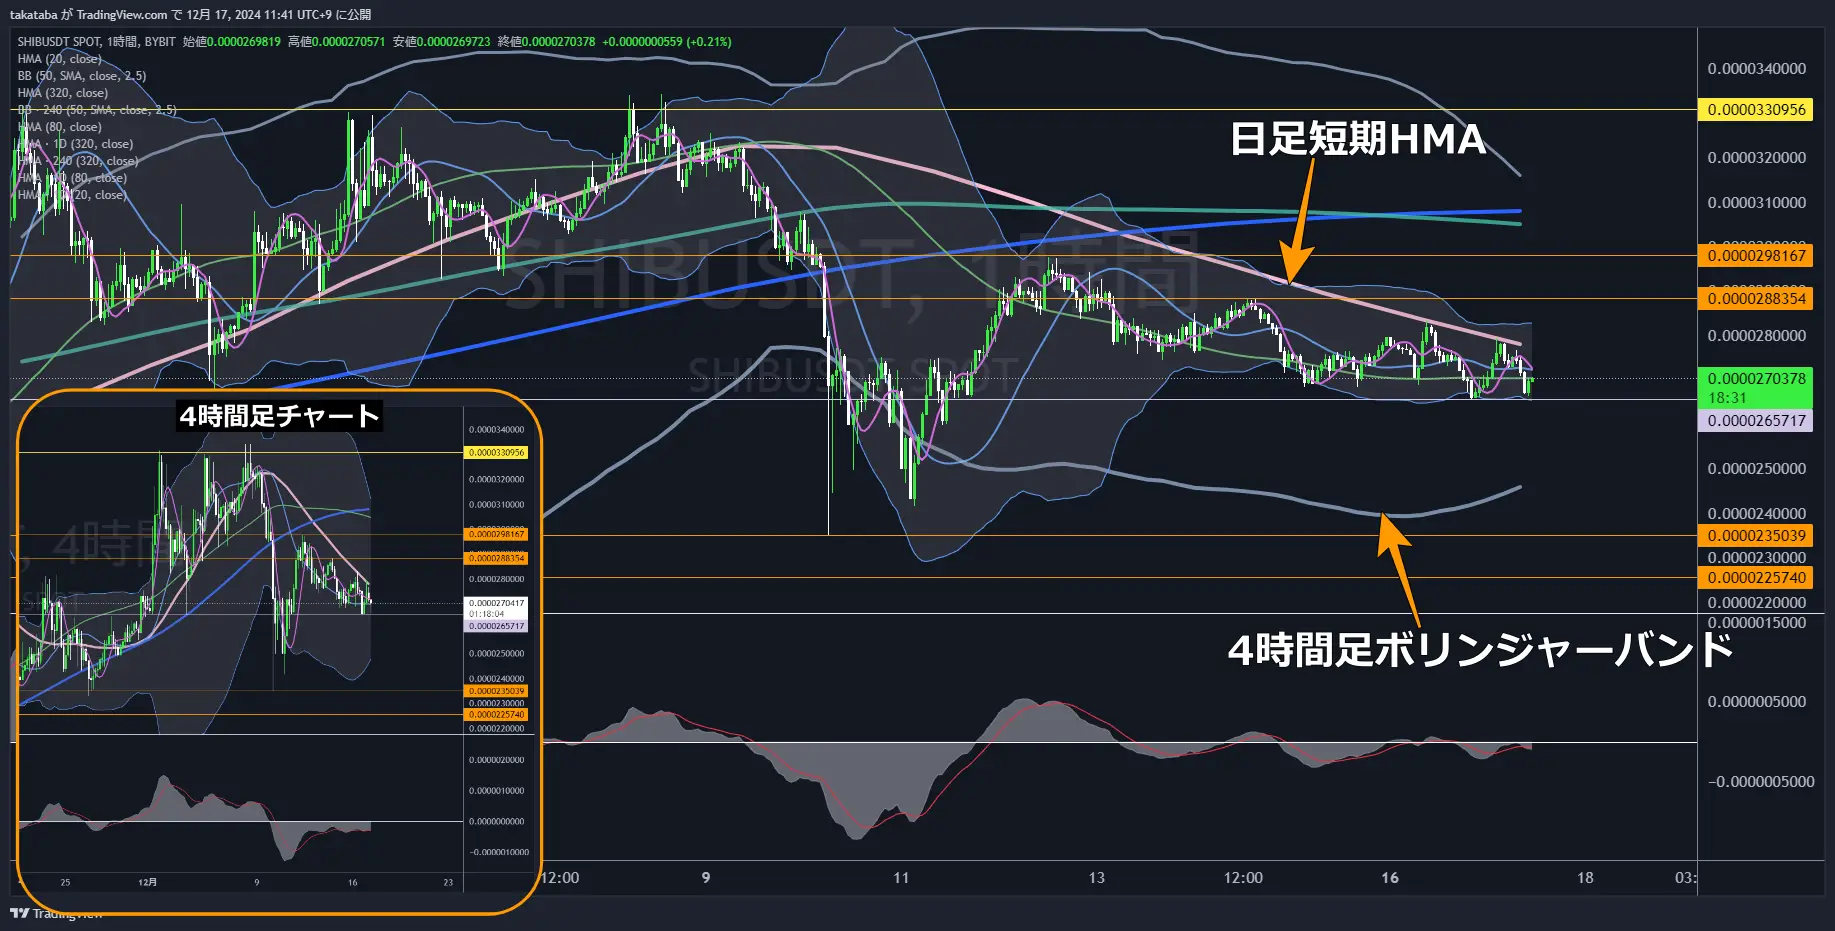Click the HMA · 1D (20, close) legend entry
The width and height of the screenshot is (1835, 931).
tap(72, 195)
